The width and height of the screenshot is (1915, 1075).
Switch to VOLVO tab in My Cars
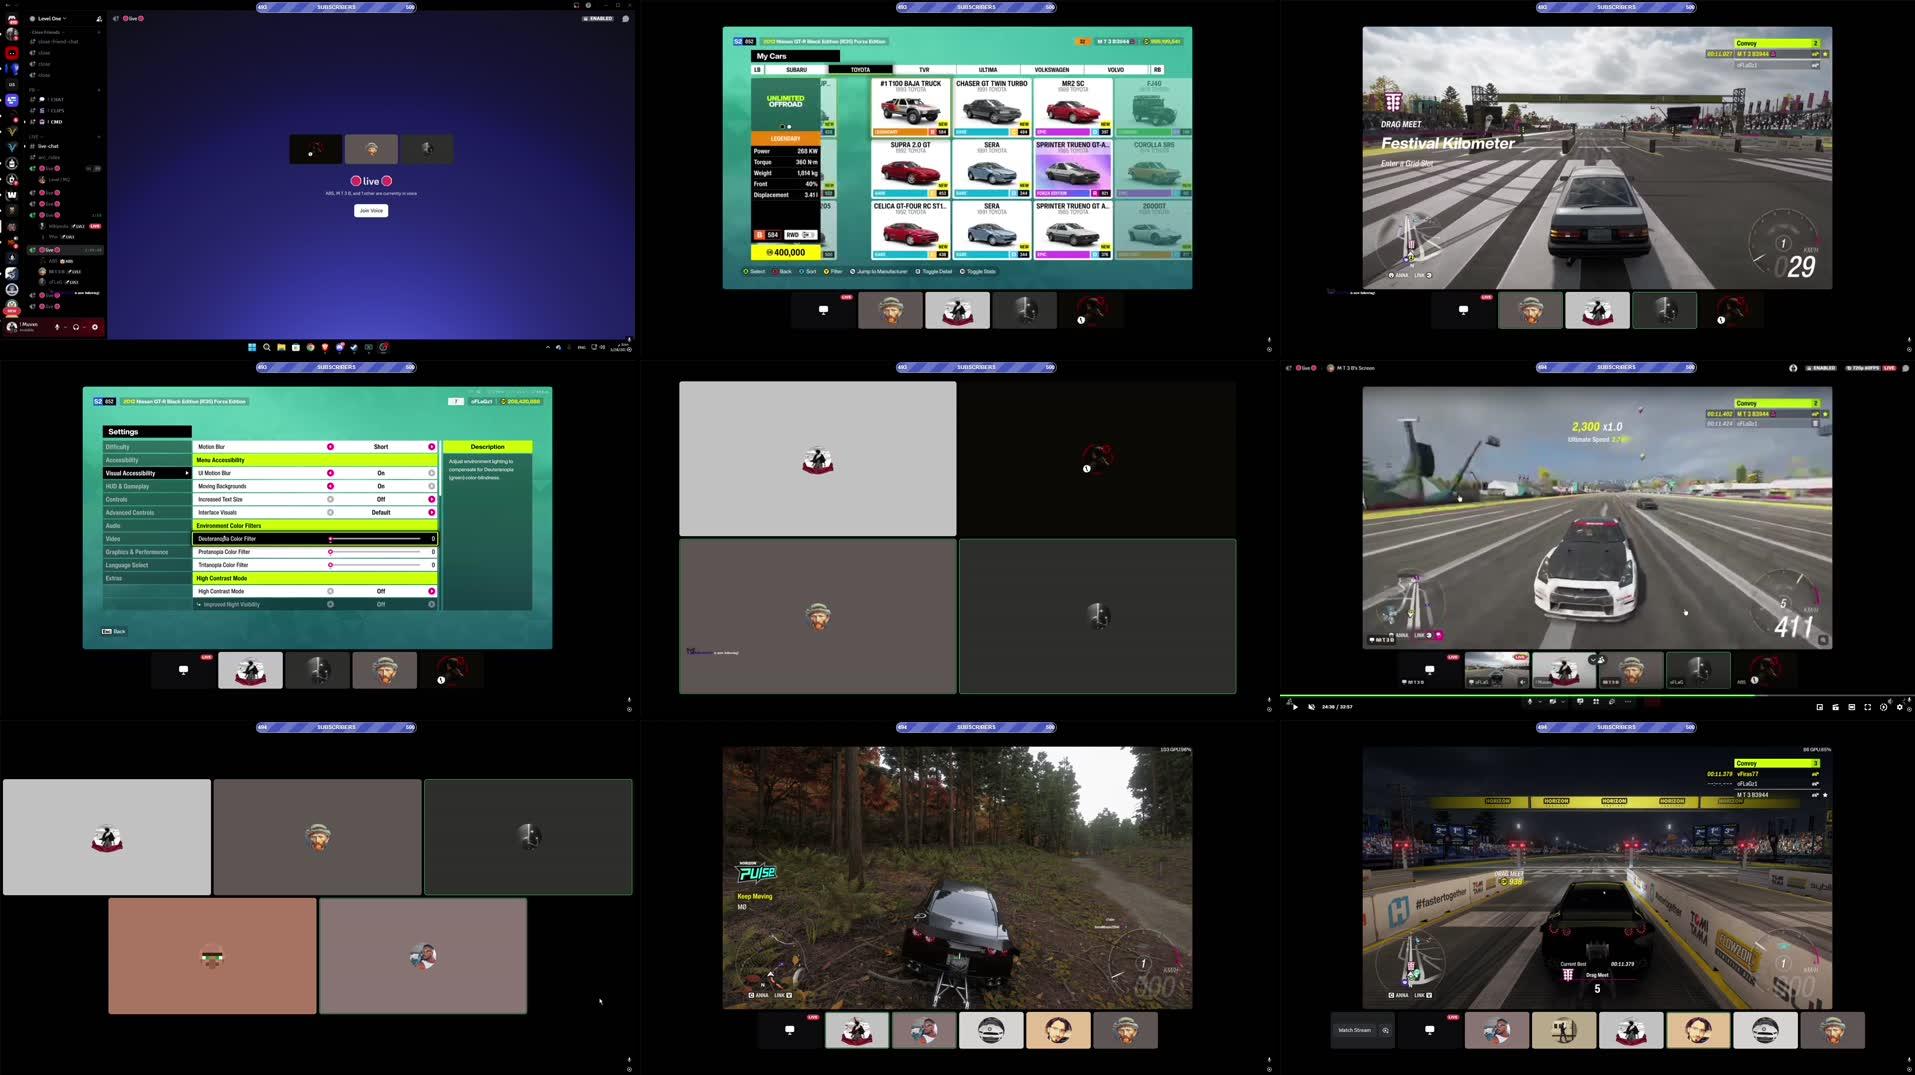click(1116, 70)
